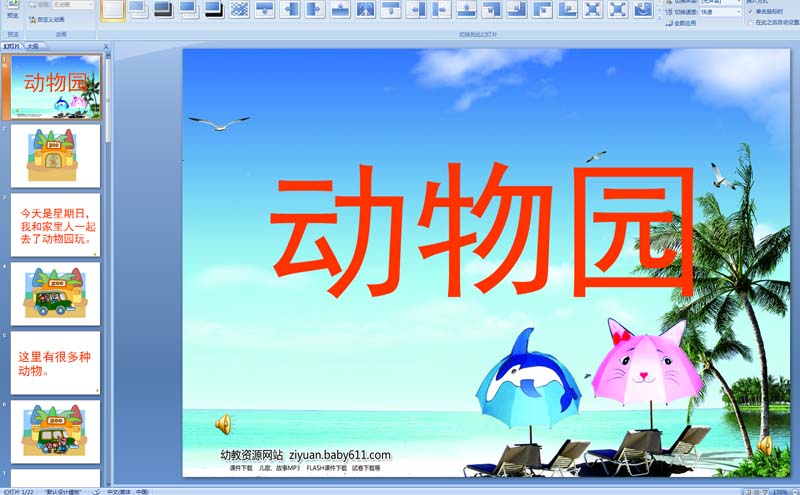
Task: Click the speaker icon near palm tree
Action: pyautogui.click(x=764, y=446)
